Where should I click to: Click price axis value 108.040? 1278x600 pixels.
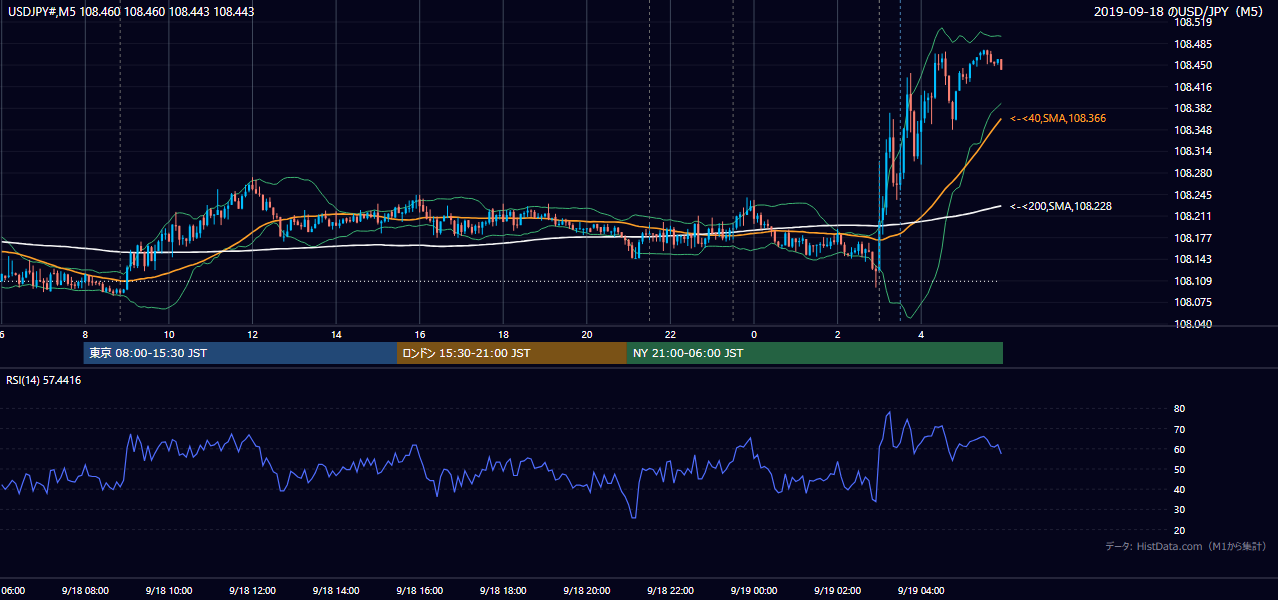(x=1191, y=324)
